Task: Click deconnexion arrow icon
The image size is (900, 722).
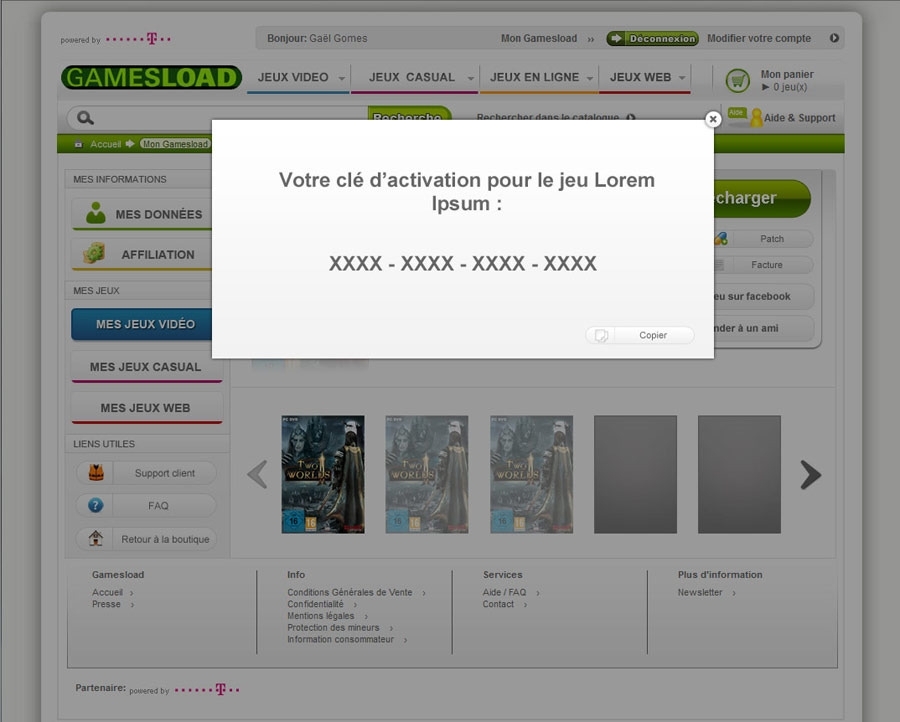Action: click(616, 38)
